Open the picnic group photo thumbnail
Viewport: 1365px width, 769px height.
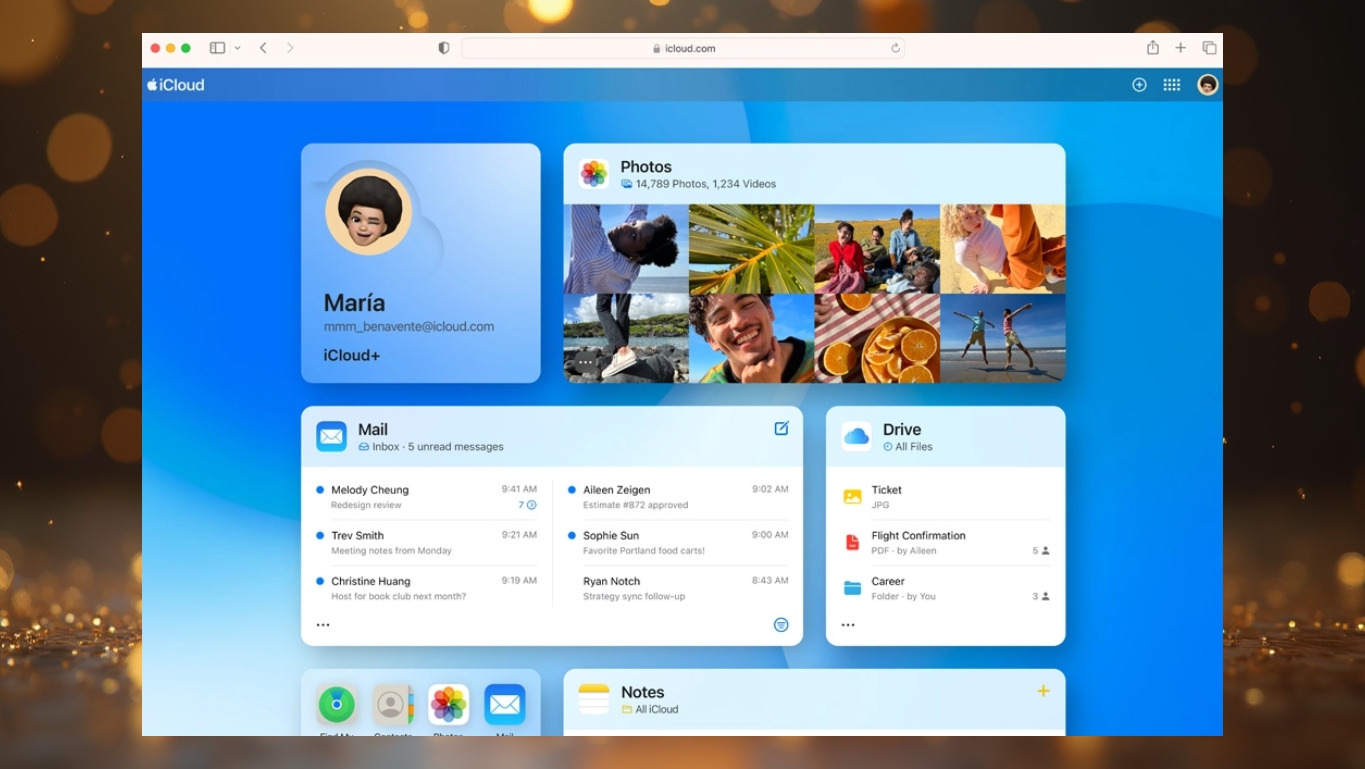[877, 249]
